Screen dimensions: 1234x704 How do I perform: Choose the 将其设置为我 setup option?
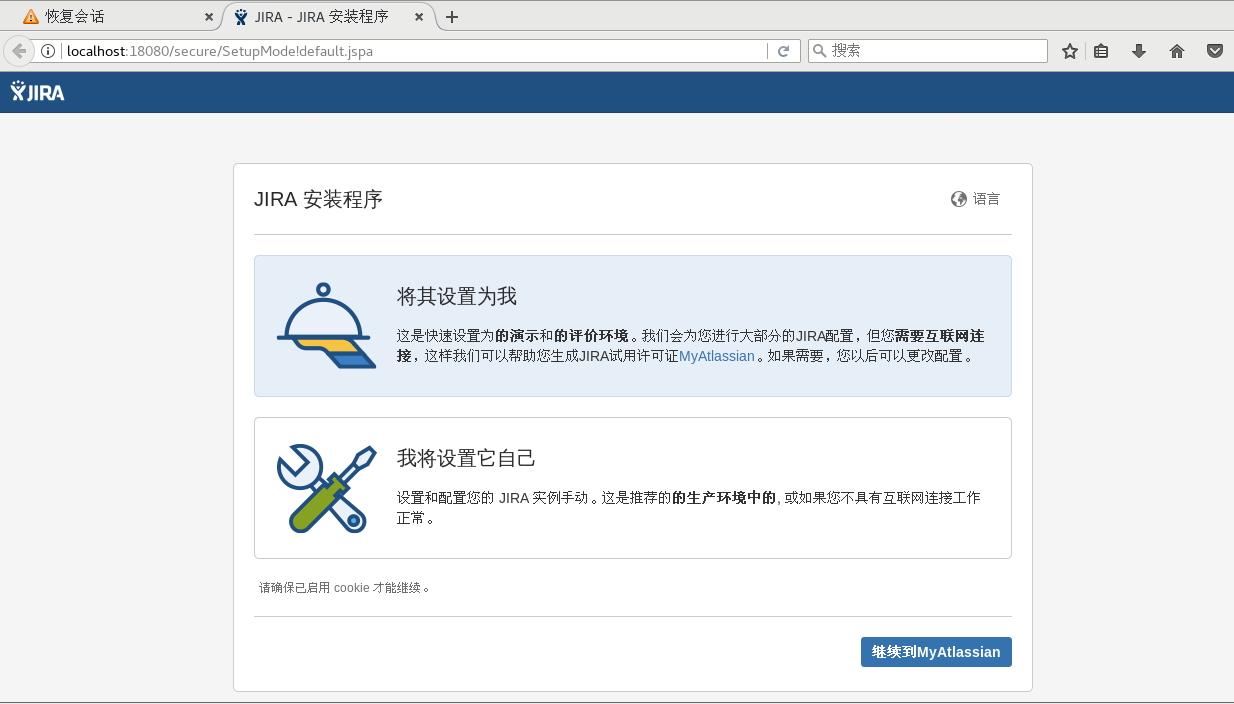click(633, 326)
